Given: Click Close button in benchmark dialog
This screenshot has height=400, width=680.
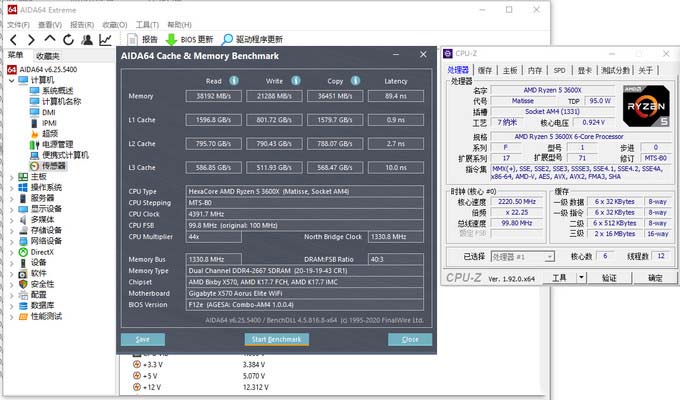Looking at the screenshot, I should (410, 339).
